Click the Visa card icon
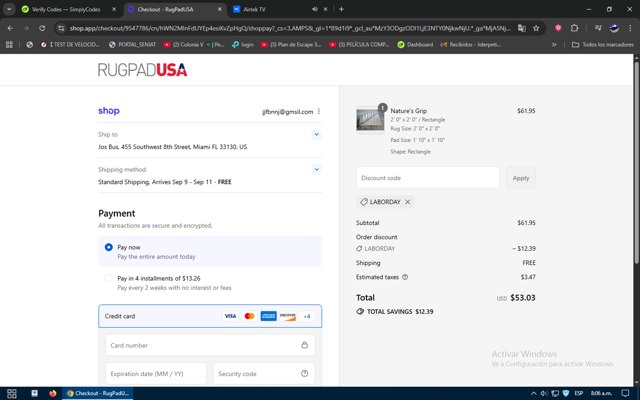 tap(230, 316)
